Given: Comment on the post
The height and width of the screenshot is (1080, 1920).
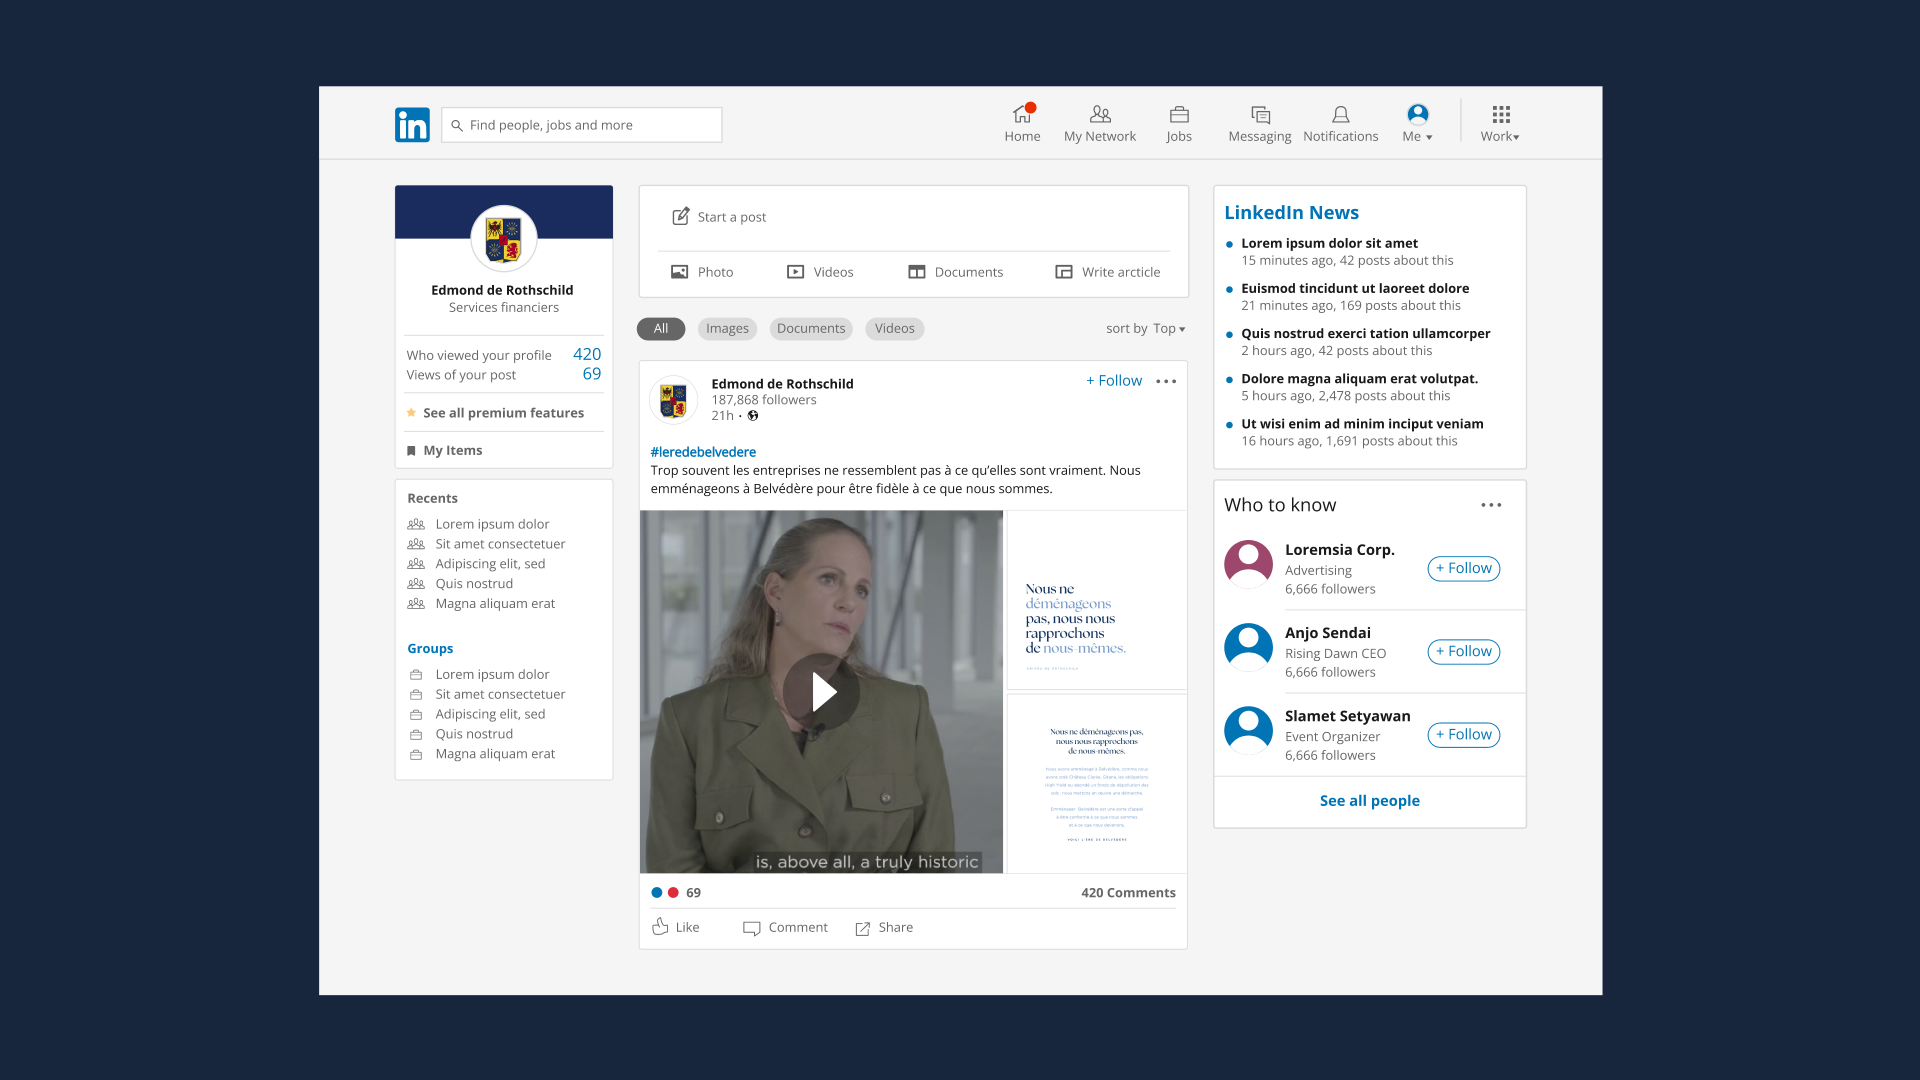Looking at the screenshot, I should pos(785,928).
